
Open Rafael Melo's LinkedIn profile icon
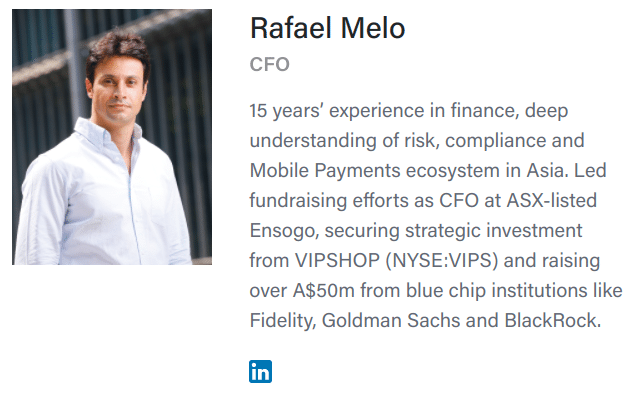(260, 371)
